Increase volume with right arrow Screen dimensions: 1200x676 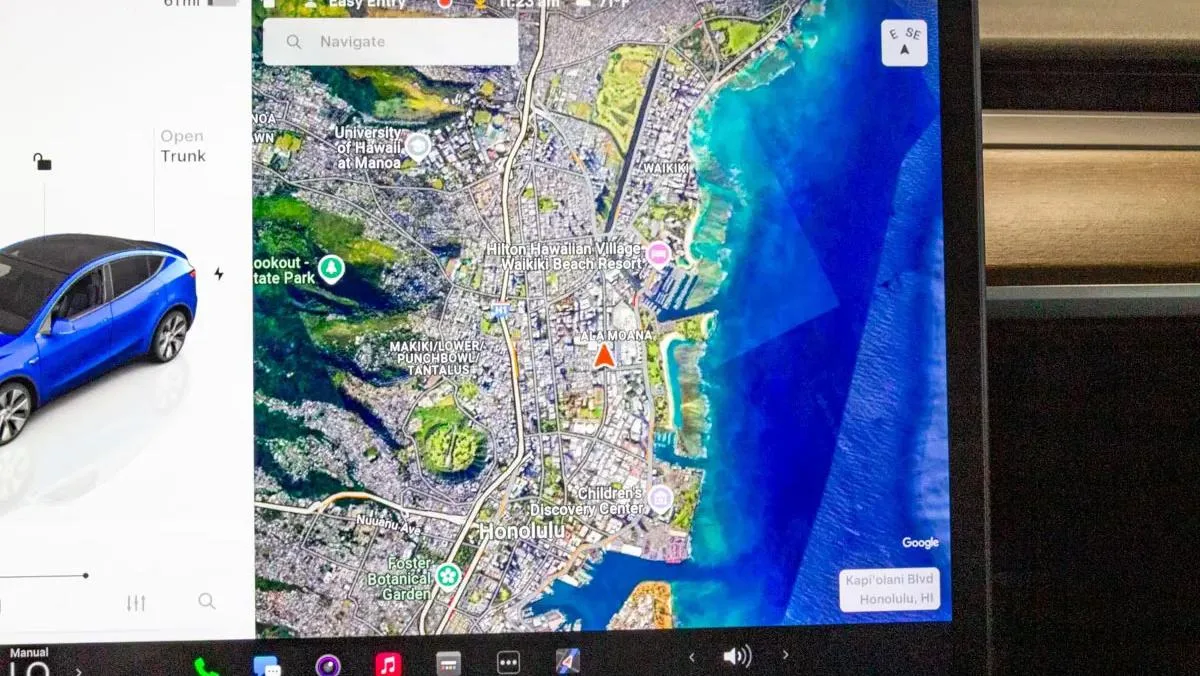(785, 655)
